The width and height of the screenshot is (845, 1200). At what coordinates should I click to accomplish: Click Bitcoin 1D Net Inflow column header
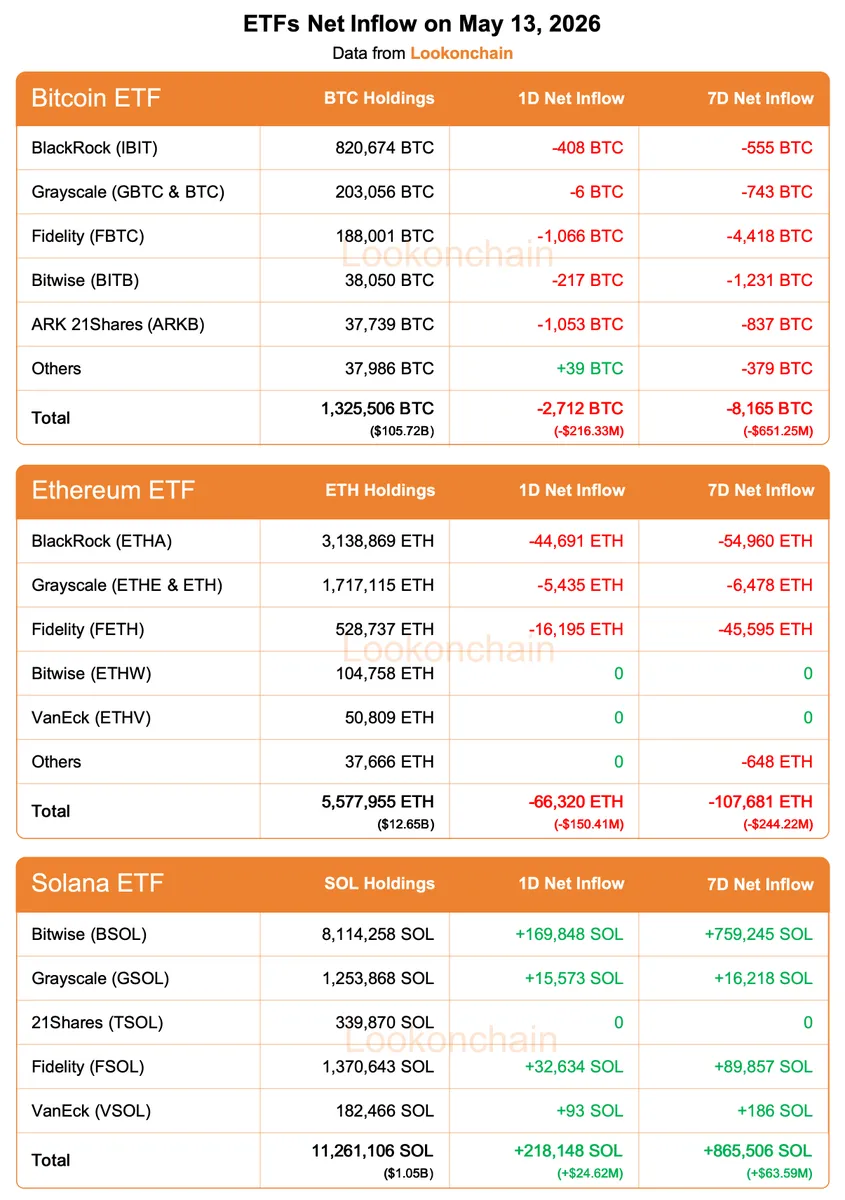pos(571,98)
